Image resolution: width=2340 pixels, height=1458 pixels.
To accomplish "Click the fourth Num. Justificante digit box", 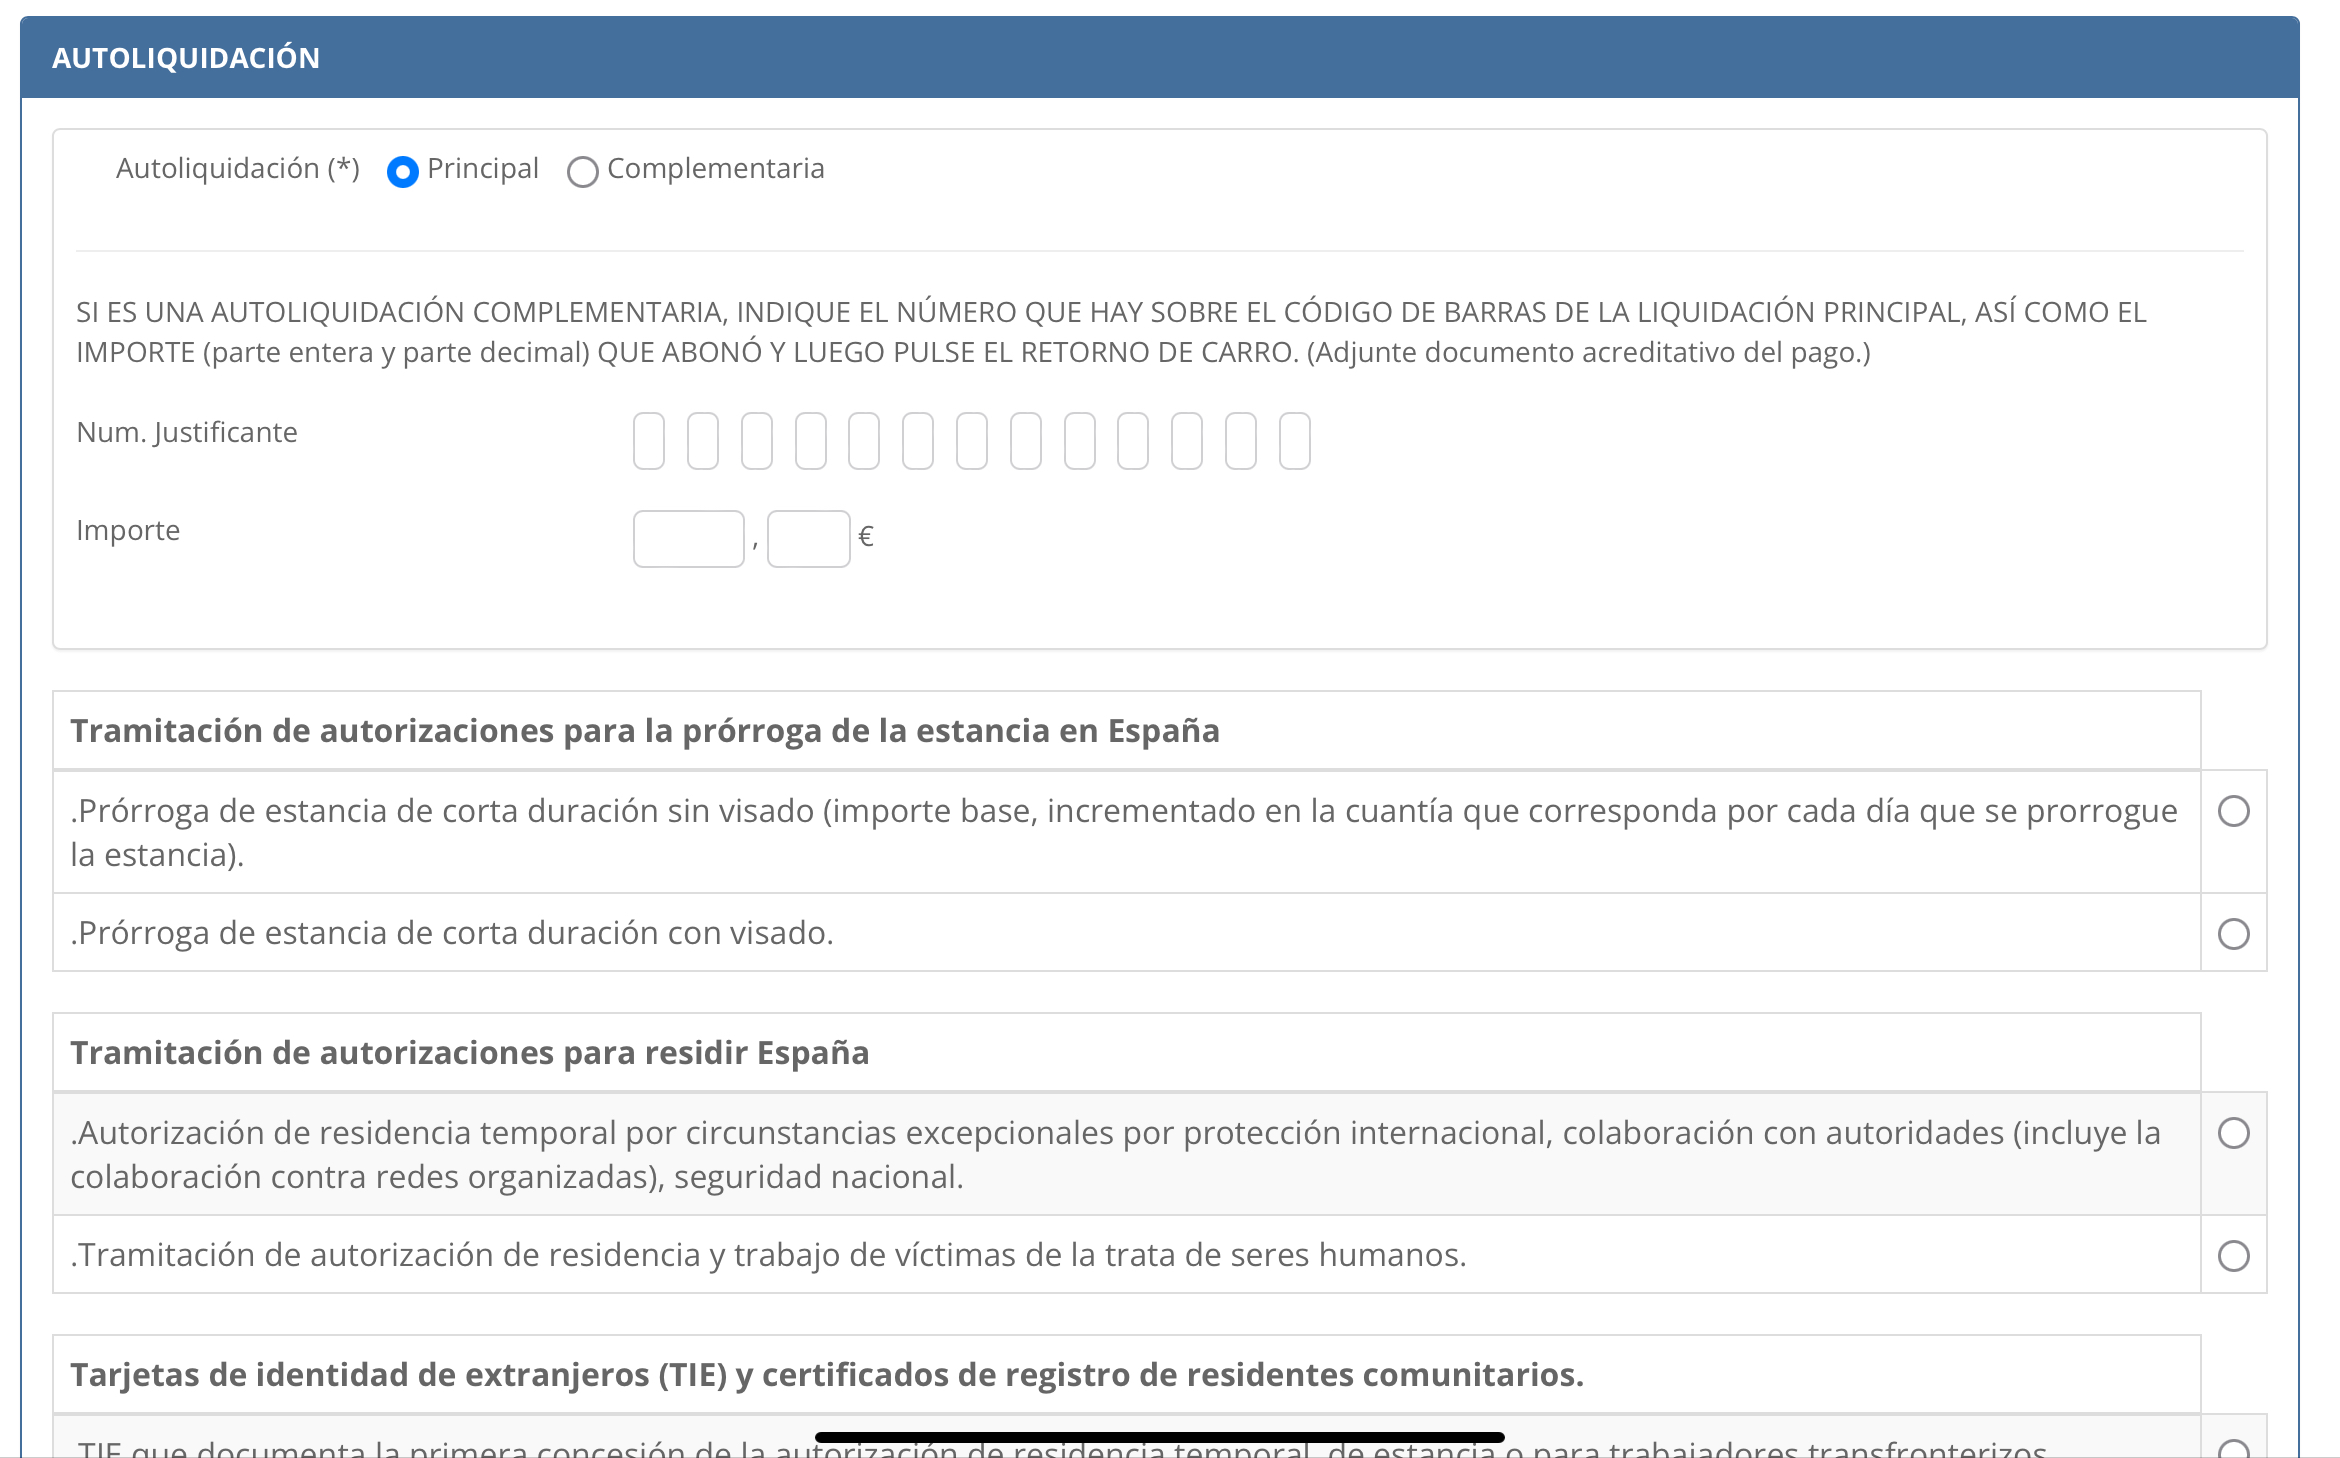I will pyautogui.click(x=811, y=441).
